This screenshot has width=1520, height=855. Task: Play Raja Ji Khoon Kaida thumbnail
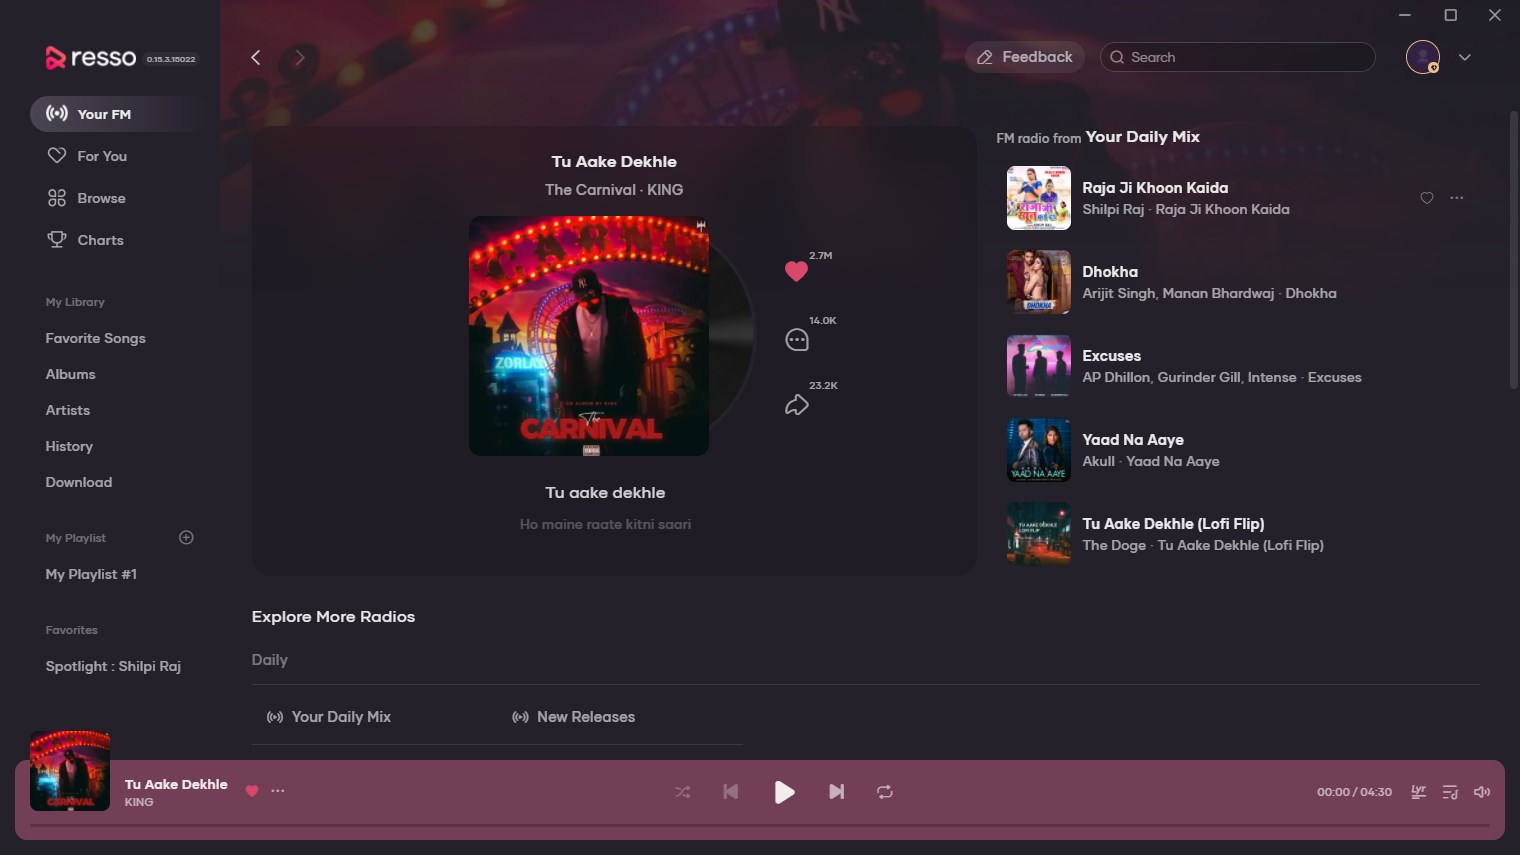[x=1038, y=198]
